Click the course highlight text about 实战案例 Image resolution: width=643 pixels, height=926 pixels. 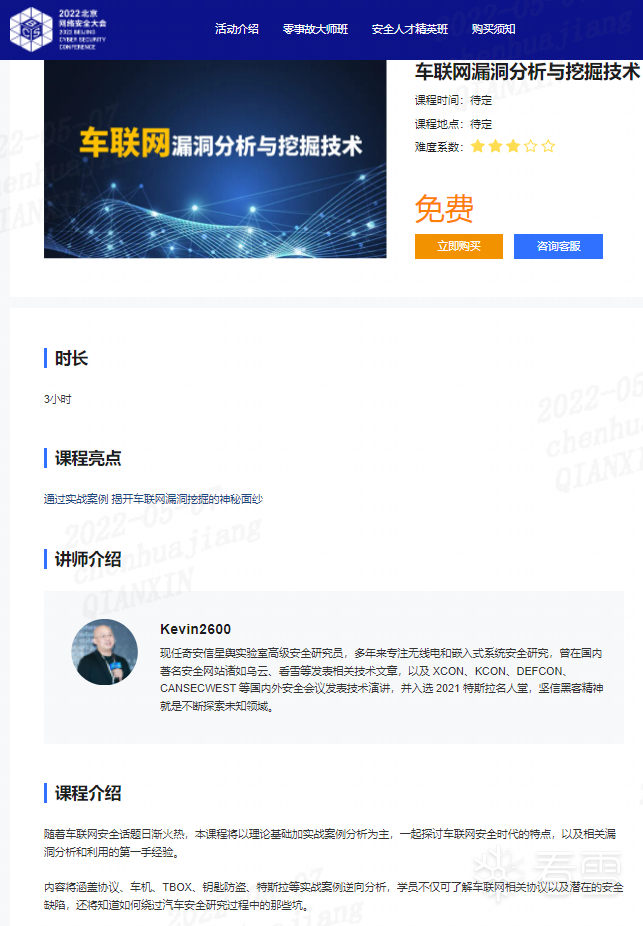154,499
